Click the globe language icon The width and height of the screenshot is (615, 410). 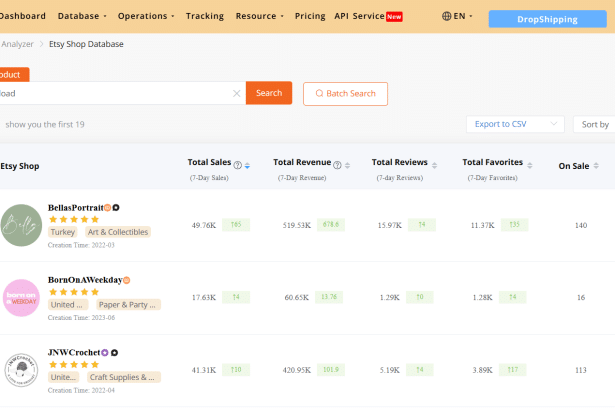(446, 16)
